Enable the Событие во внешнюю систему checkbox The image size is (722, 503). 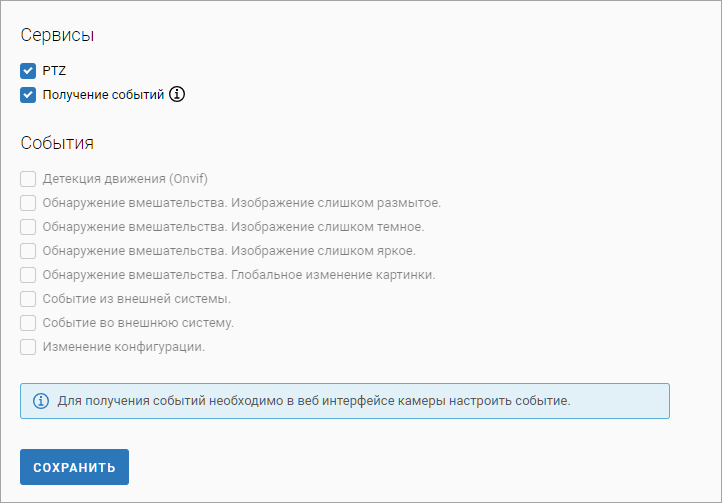pos(28,323)
